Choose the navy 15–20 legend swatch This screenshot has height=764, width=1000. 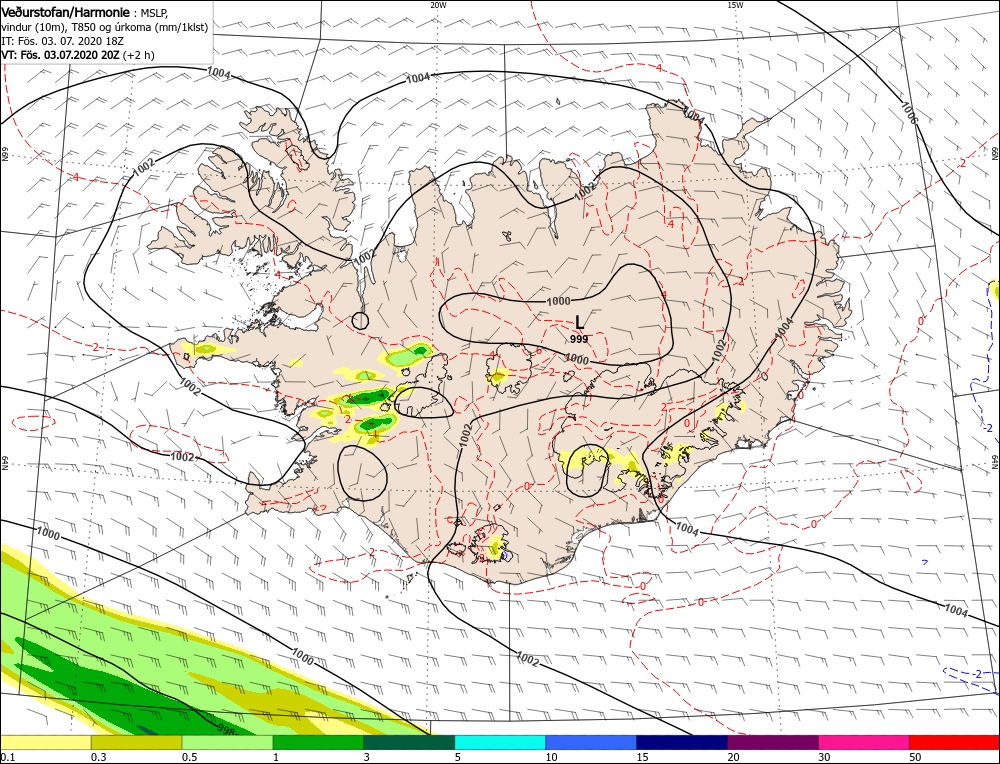(682, 742)
